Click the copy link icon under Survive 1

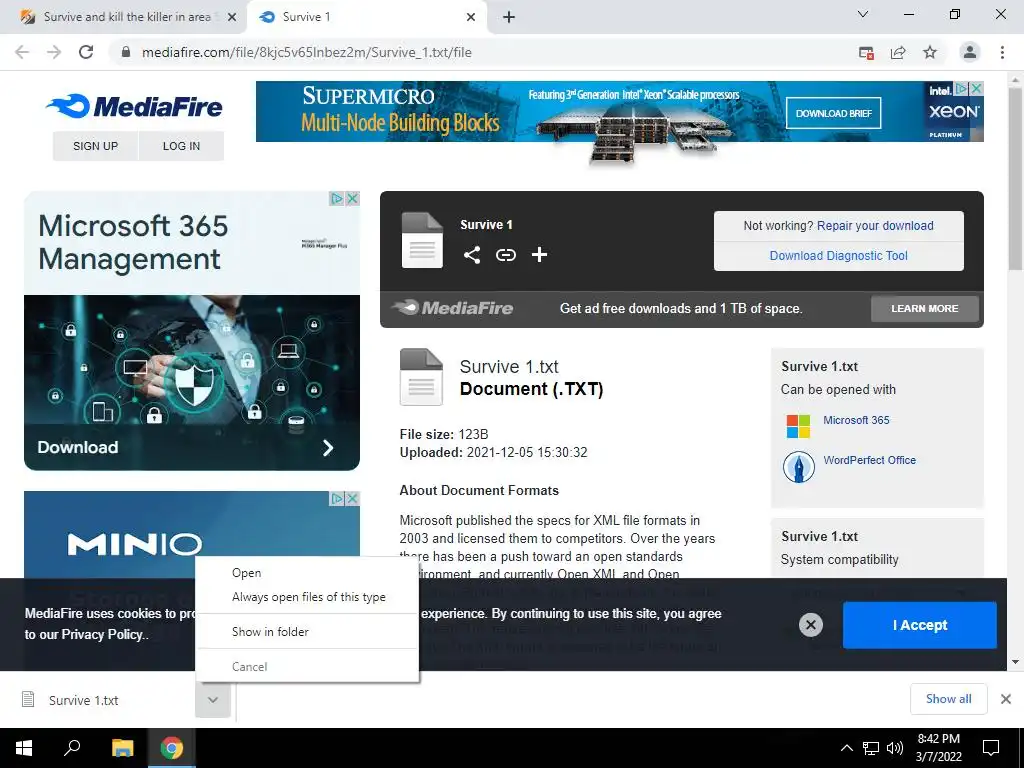[505, 255]
